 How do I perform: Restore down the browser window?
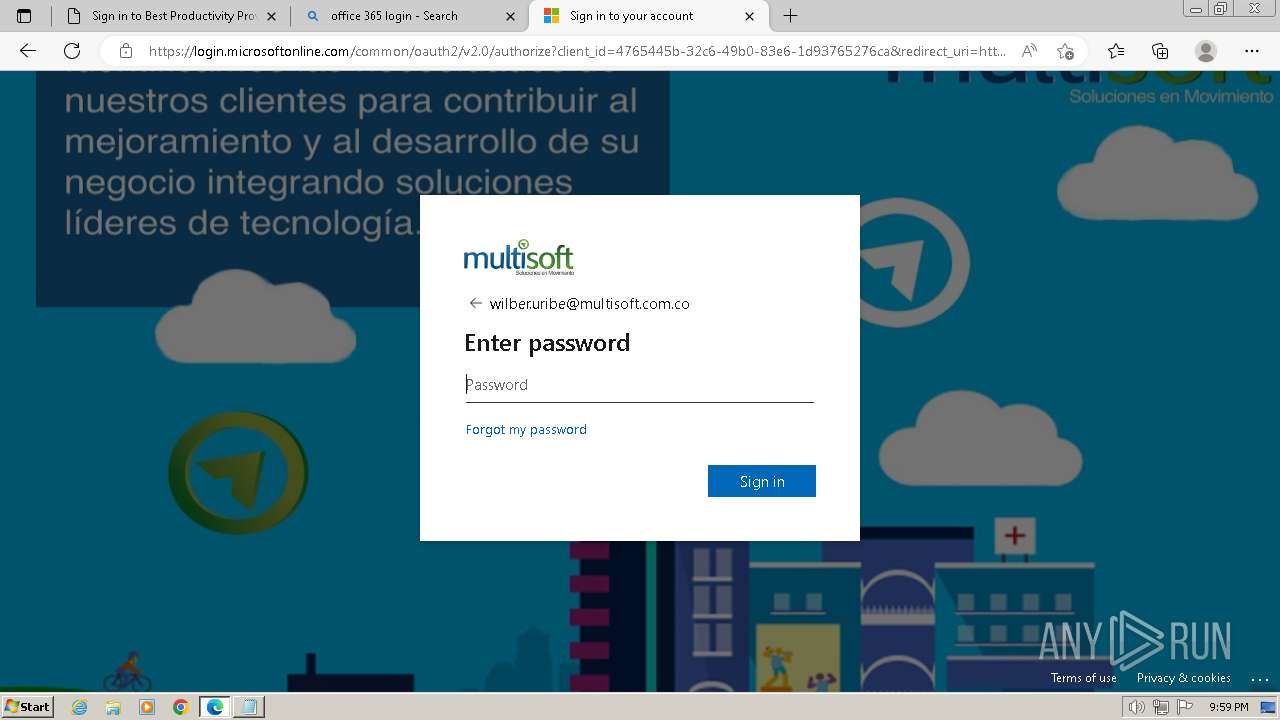1220,9
